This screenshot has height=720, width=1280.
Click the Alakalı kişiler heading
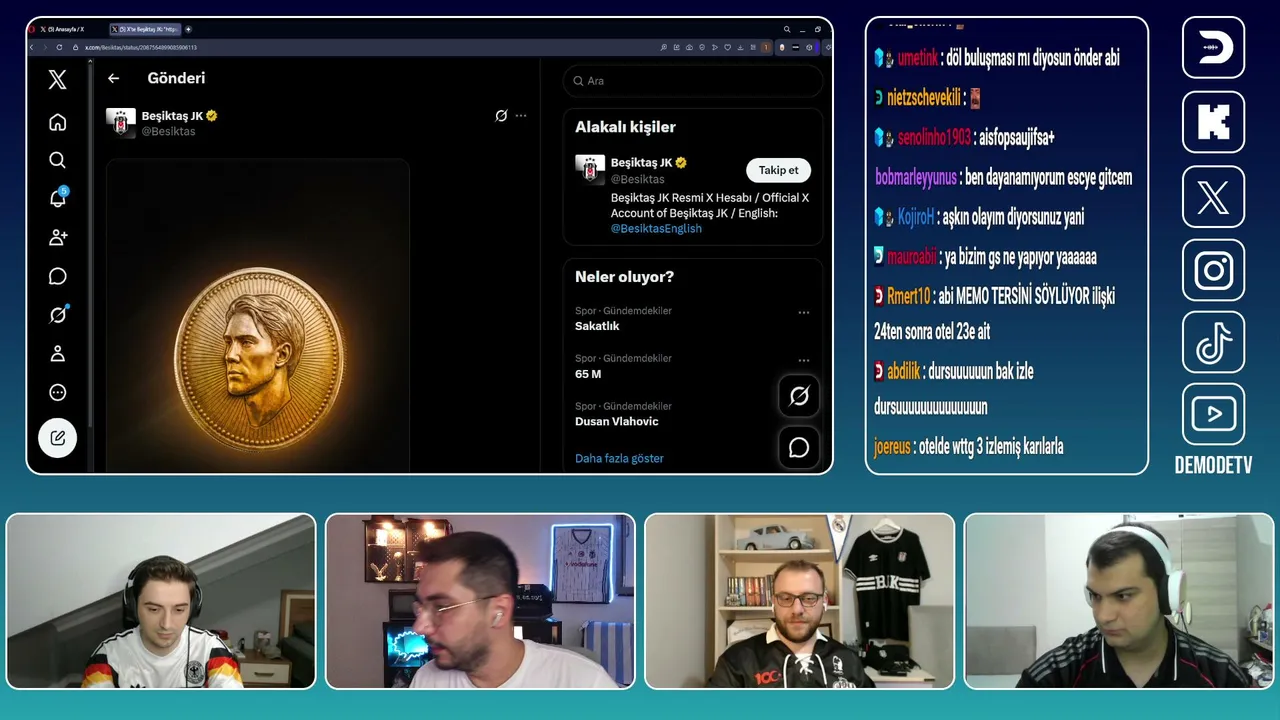[x=625, y=127]
